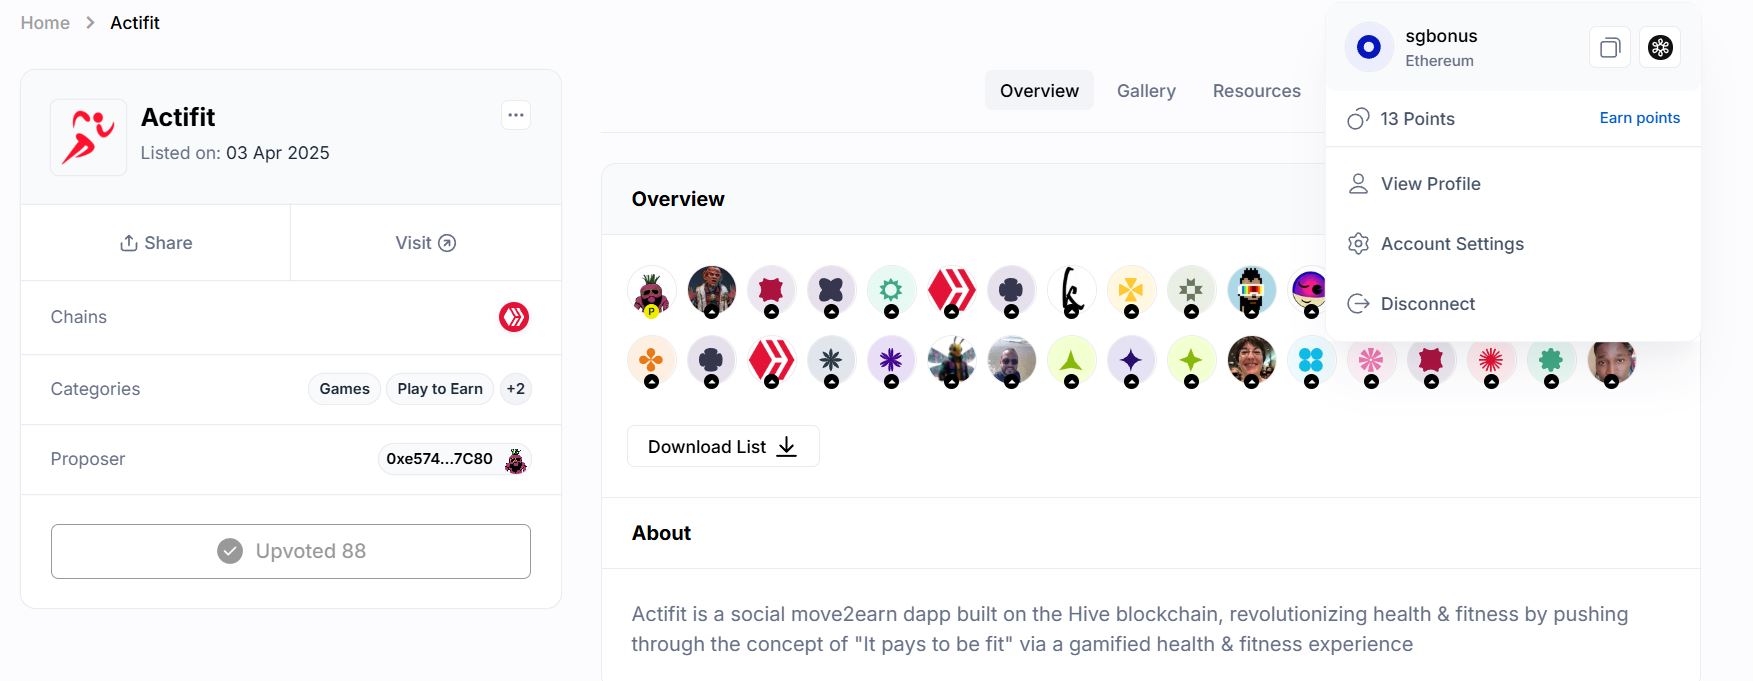Click the Actifit breadcrumb text
This screenshot has width=1753, height=681.
[x=135, y=23]
